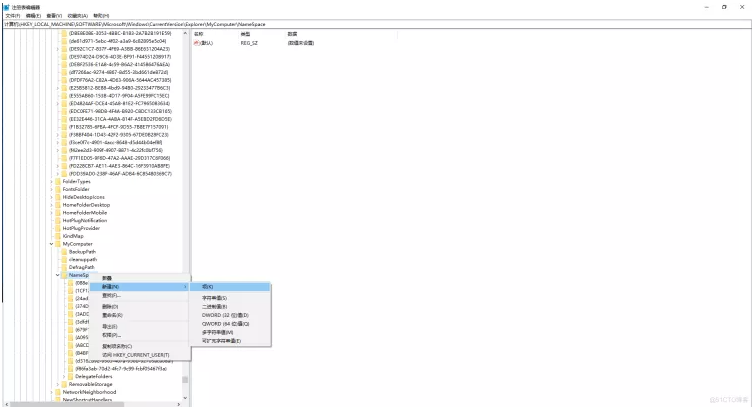754x410 pixels.
Task: Choose 重命名(R) in the context menu
Action: (139, 315)
